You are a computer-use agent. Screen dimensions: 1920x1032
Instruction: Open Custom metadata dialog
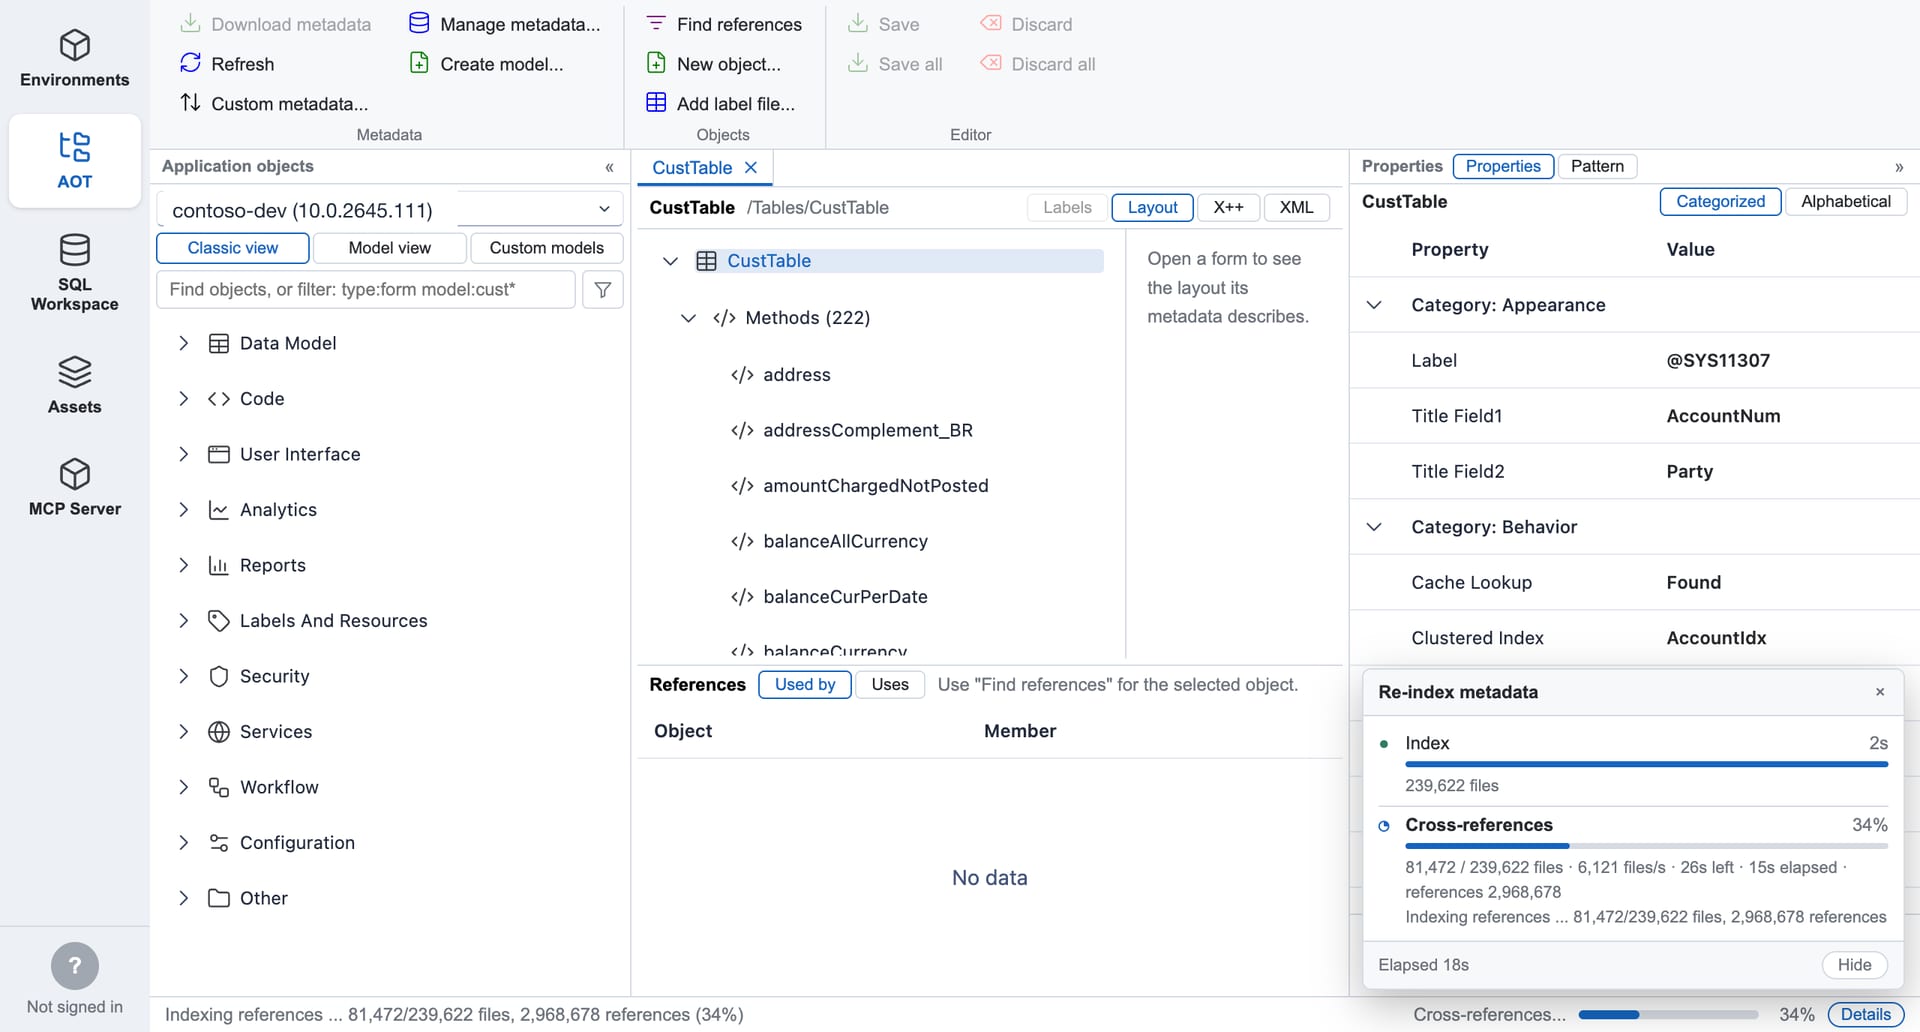(274, 103)
